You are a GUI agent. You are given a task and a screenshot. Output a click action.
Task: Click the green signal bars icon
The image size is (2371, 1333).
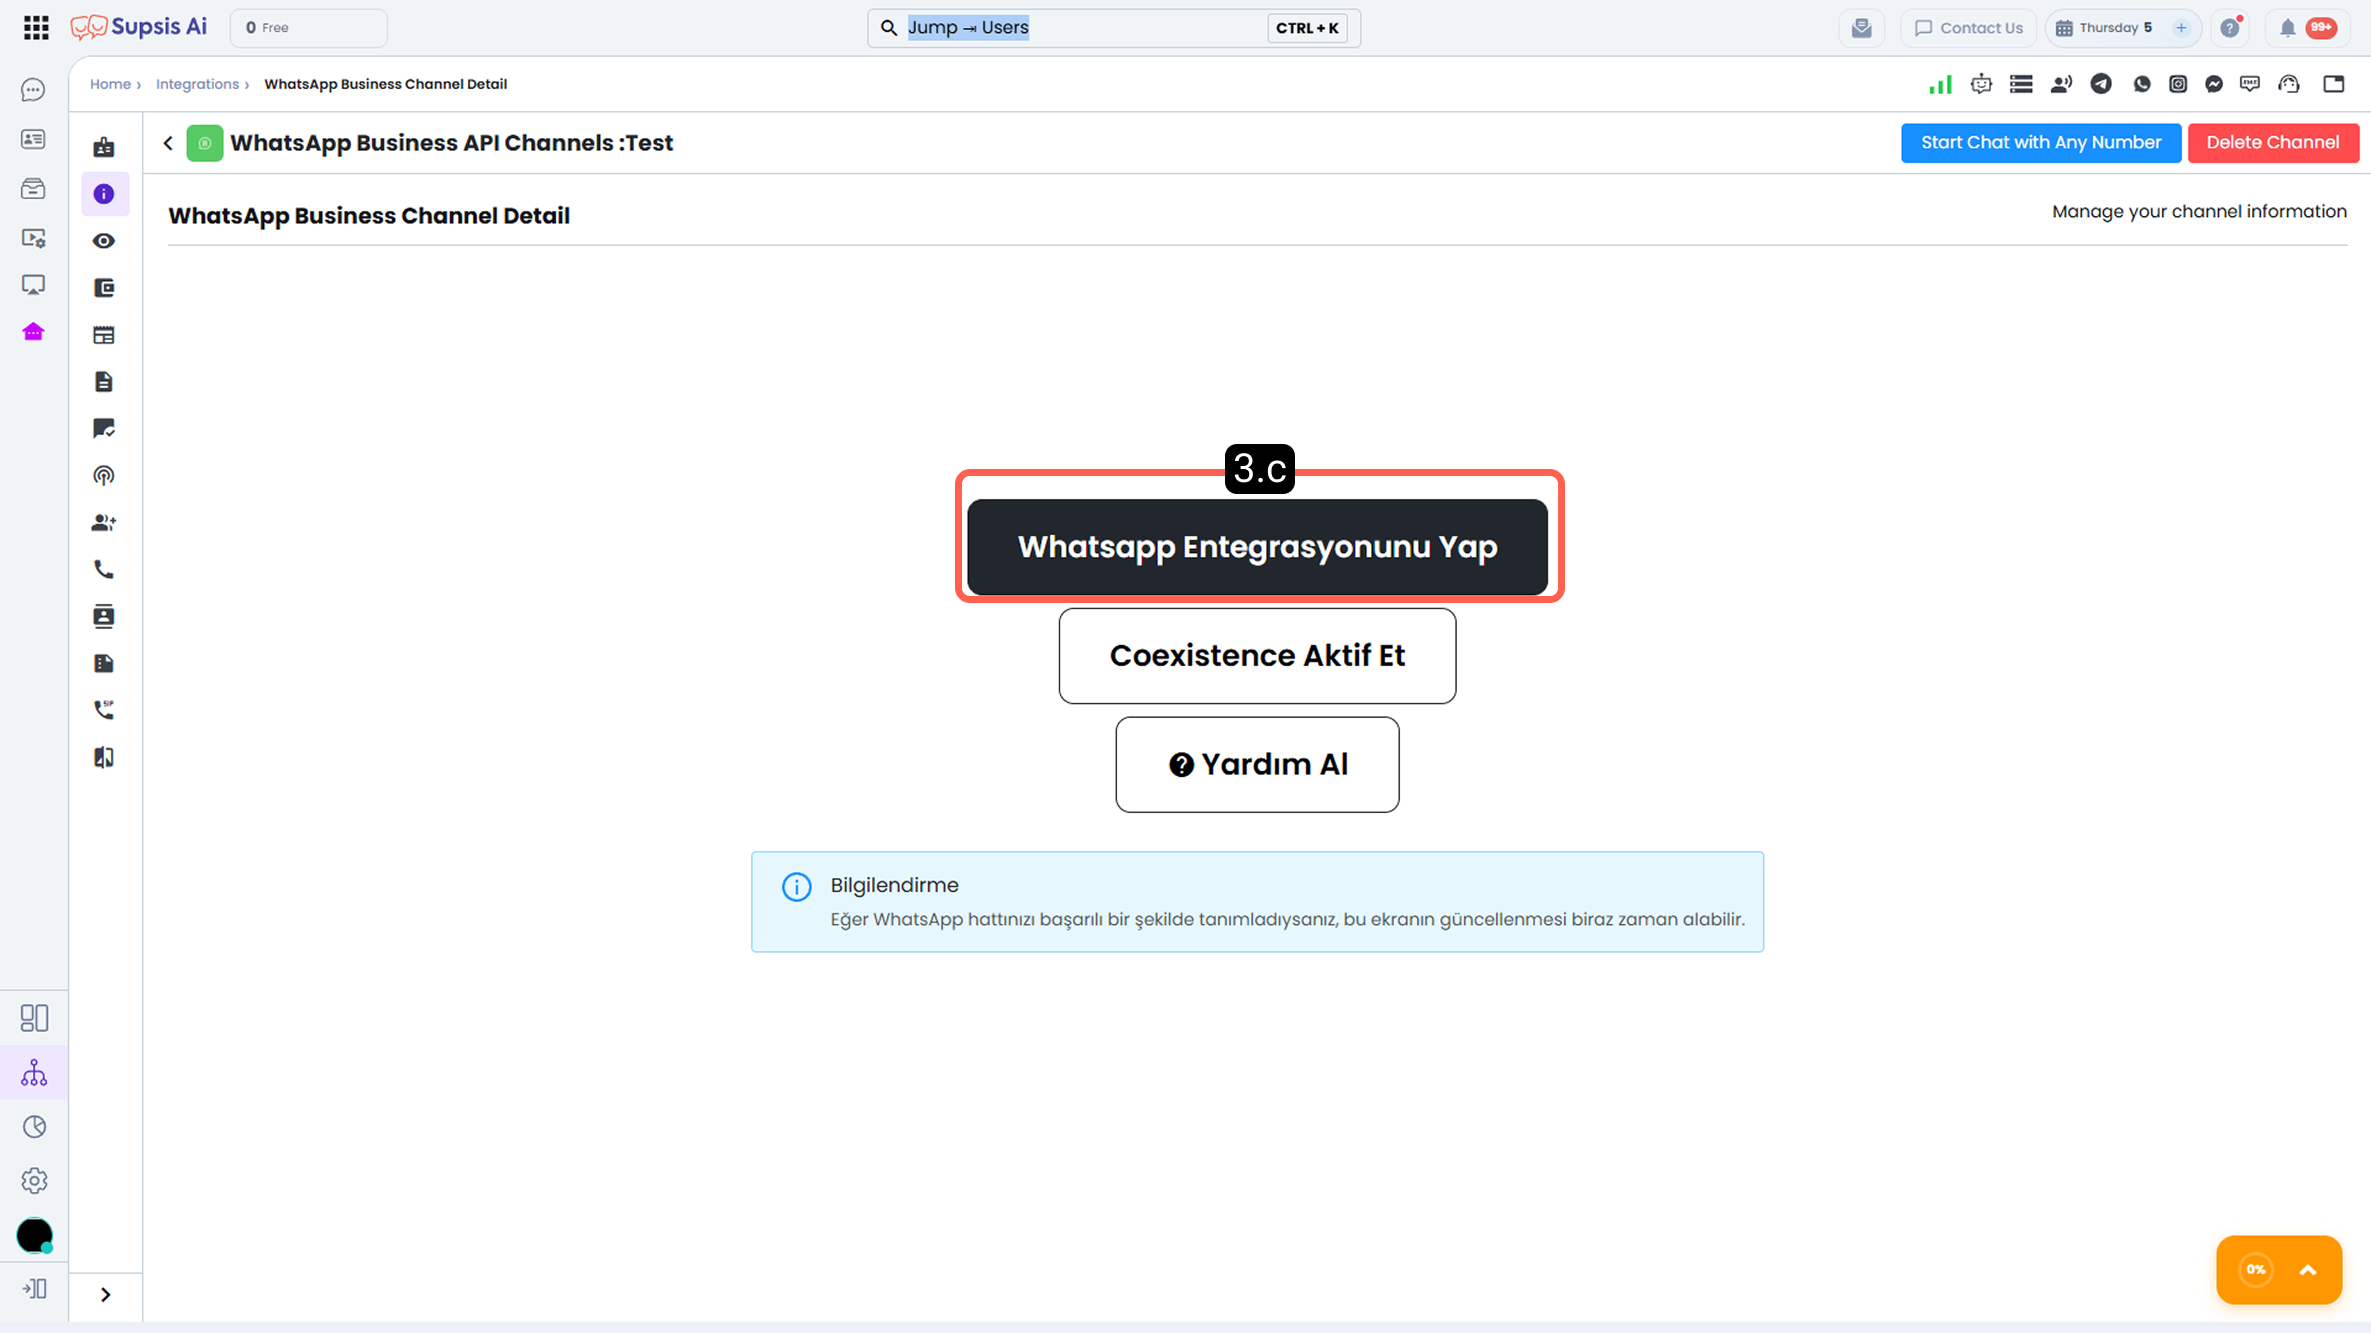[x=1940, y=84]
